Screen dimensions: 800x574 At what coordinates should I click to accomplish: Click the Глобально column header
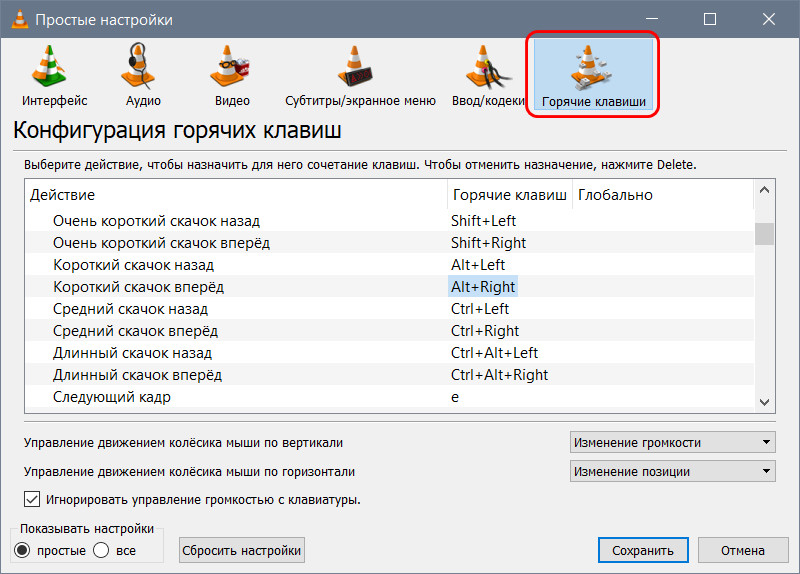point(663,195)
